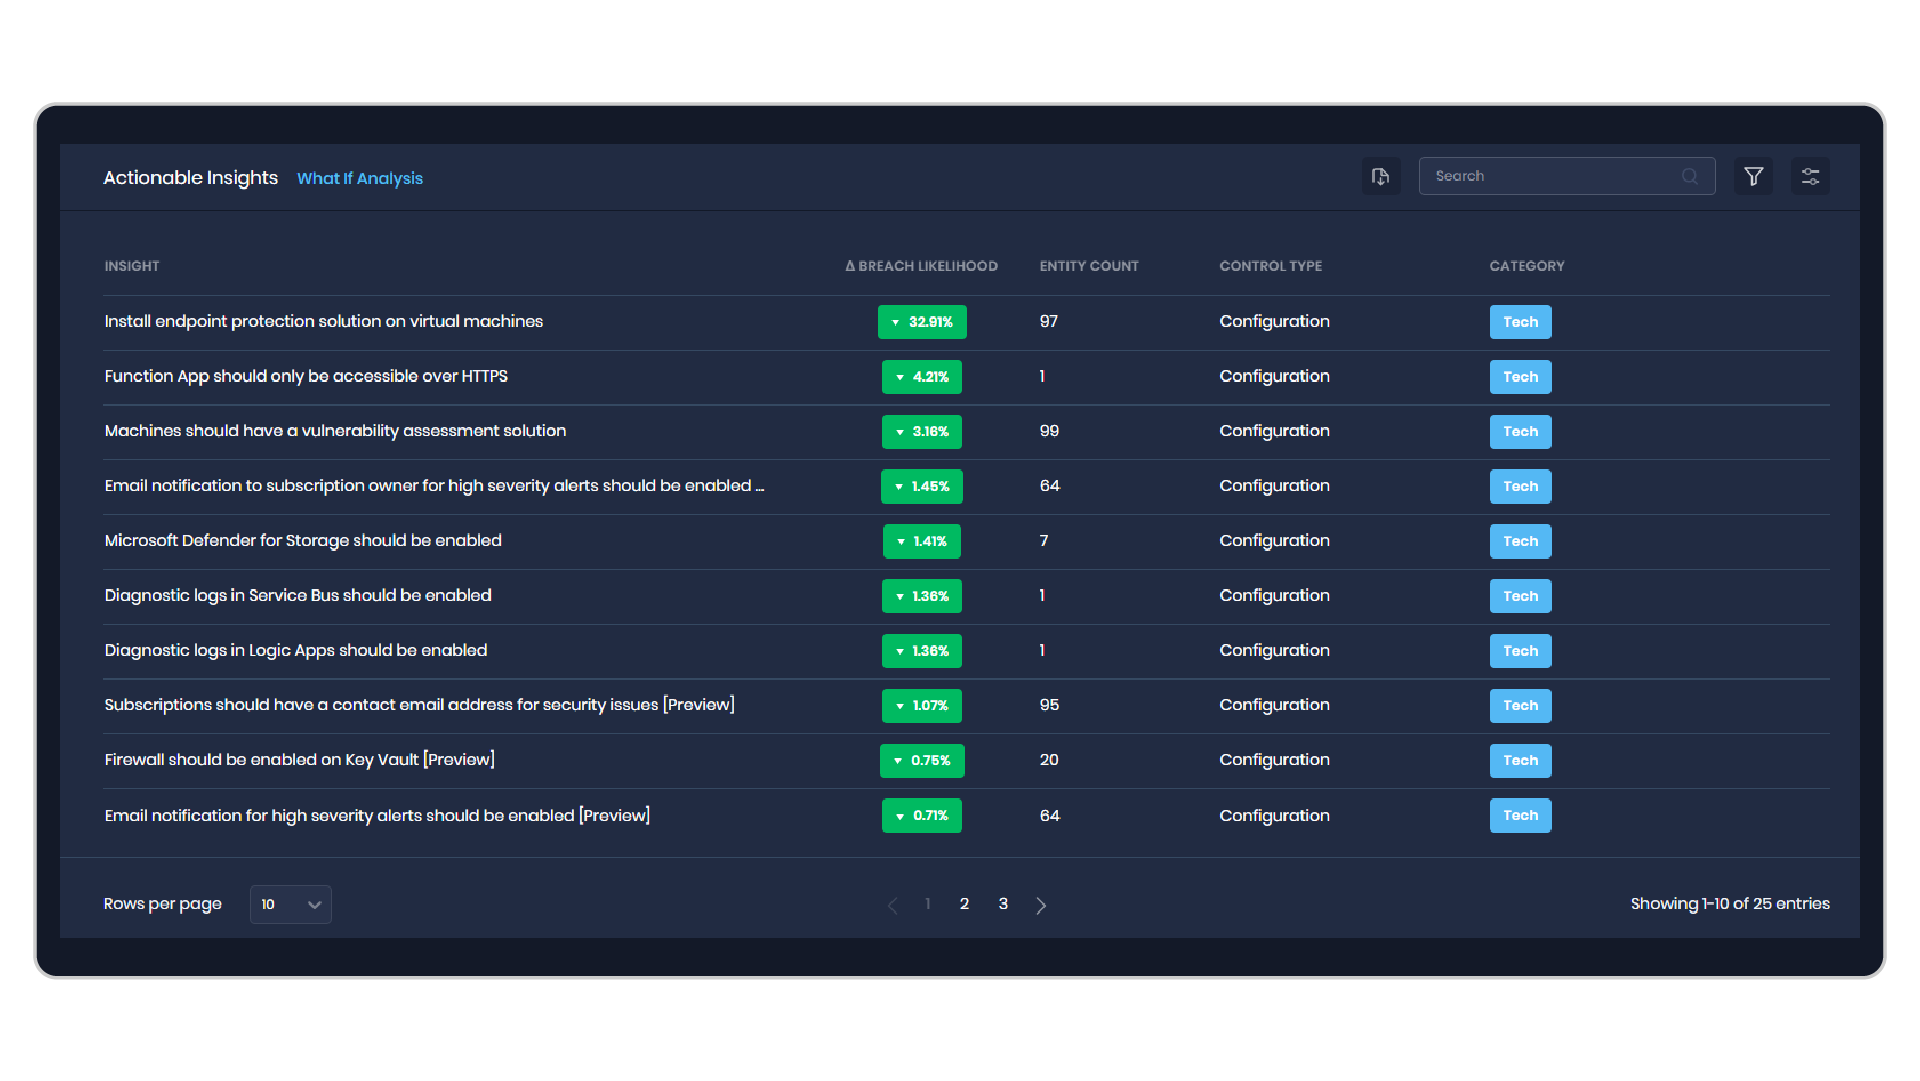1920x1081 pixels.
Task: Switch to What If Analysis tab
Action: tap(360, 178)
